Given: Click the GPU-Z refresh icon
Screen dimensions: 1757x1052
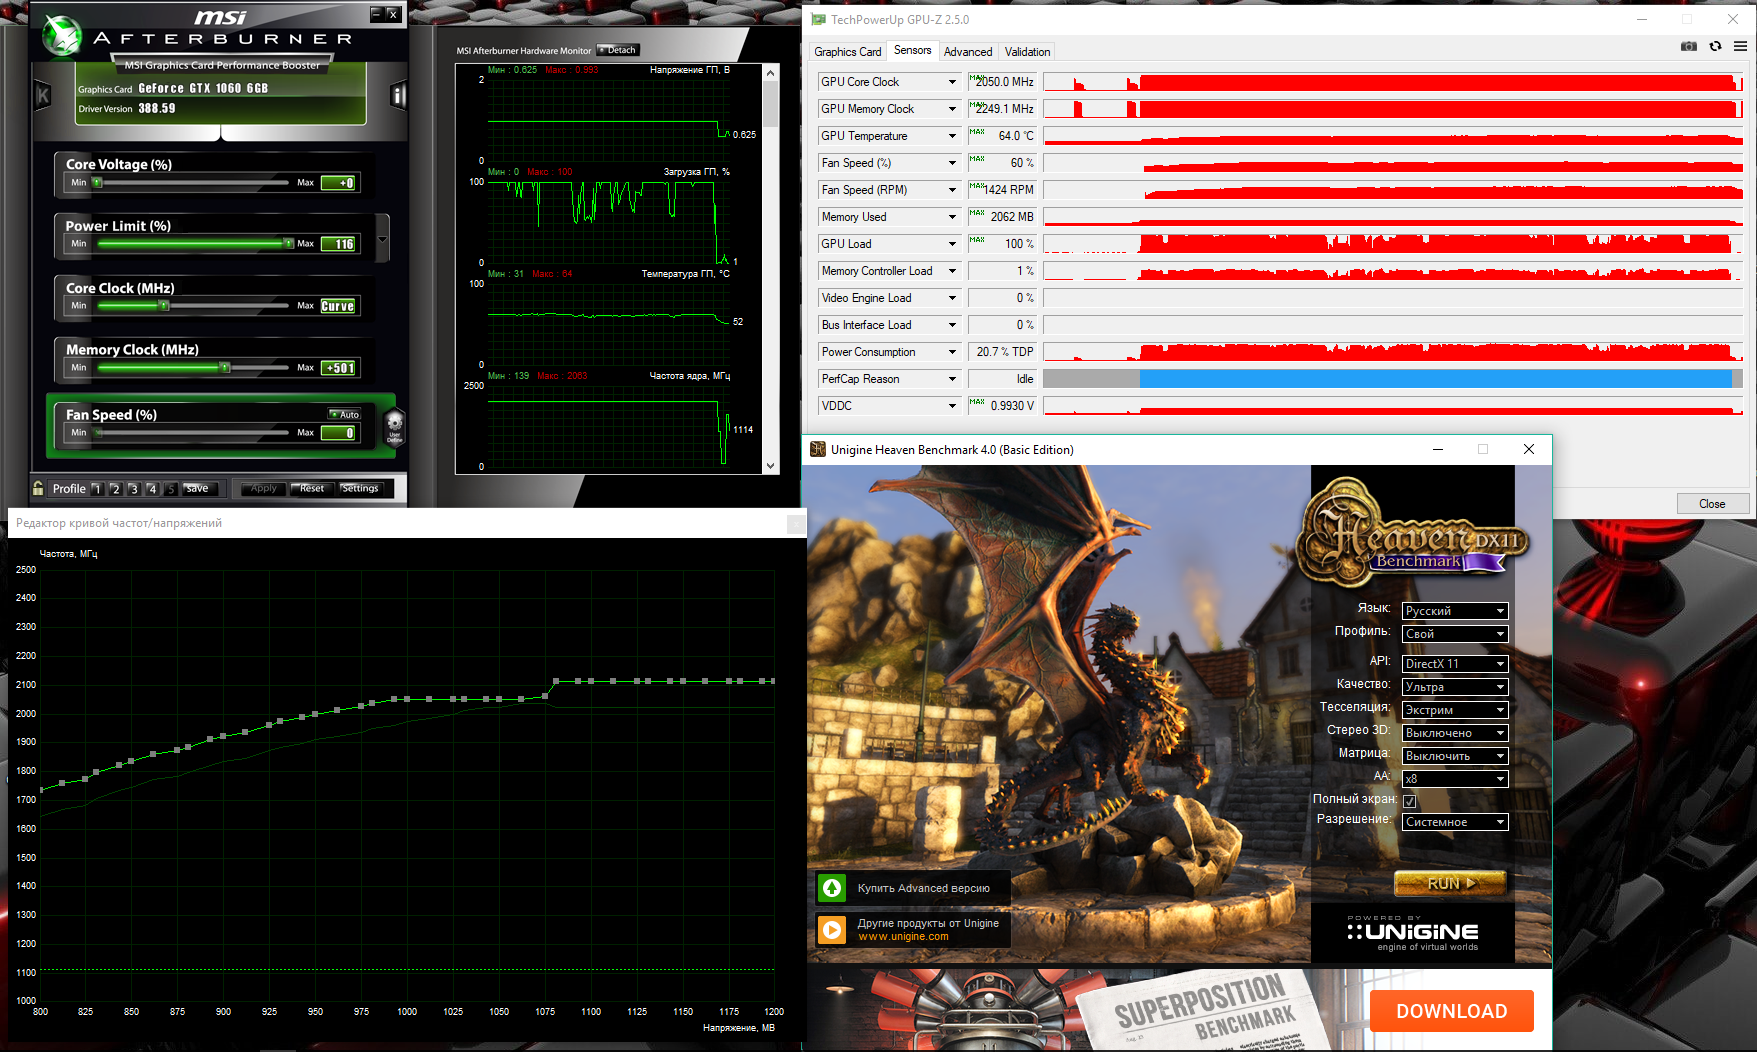Looking at the screenshot, I should tap(1715, 46).
